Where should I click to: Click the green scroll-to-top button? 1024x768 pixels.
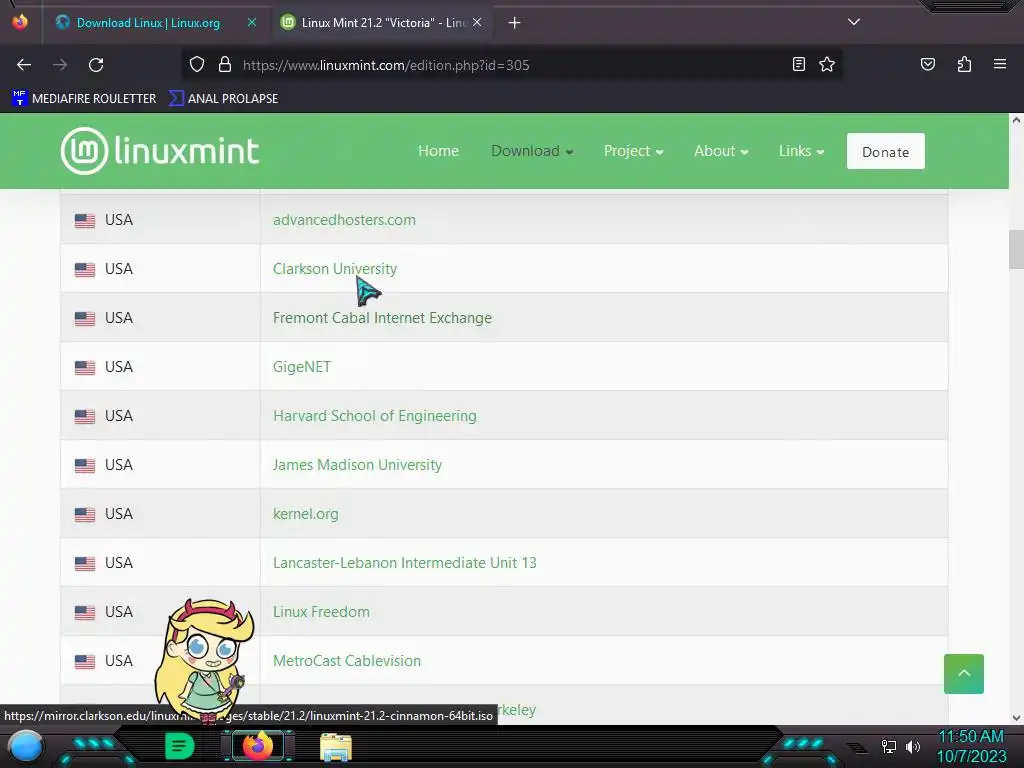tap(963, 674)
